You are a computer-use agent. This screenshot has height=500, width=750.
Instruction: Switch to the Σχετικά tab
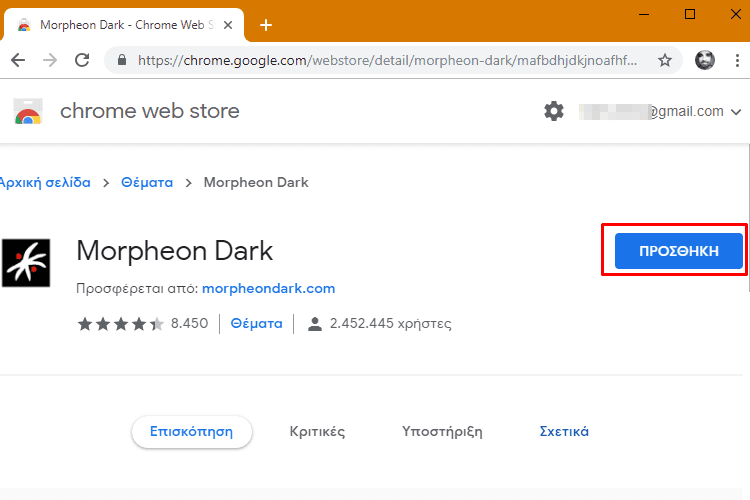tap(564, 432)
